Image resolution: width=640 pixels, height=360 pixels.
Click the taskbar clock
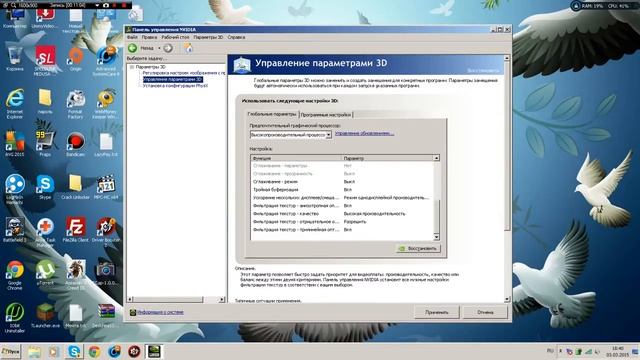618,351
